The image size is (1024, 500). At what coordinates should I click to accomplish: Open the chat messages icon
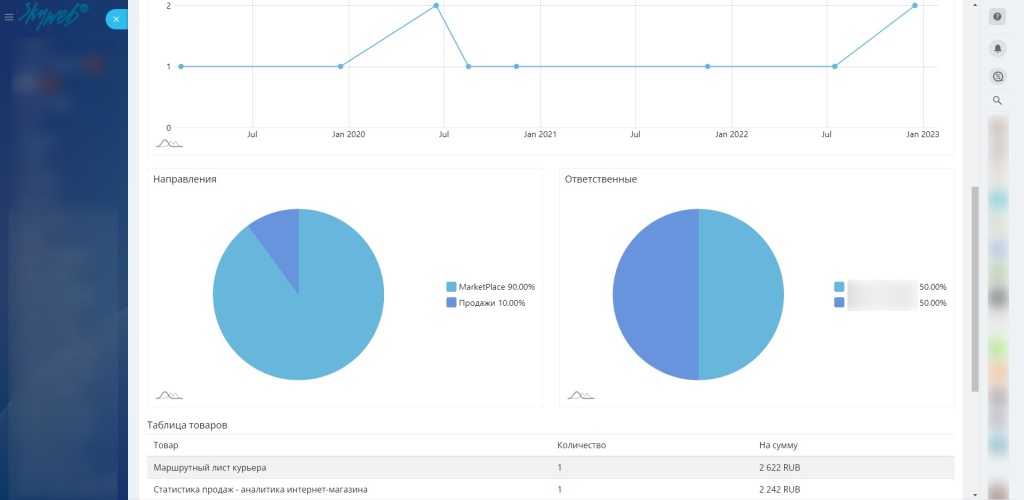pyautogui.click(x=997, y=77)
